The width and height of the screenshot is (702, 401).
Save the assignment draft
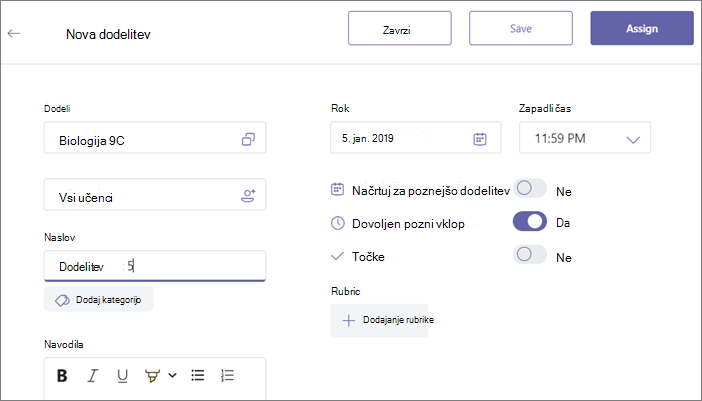click(x=521, y=29)
